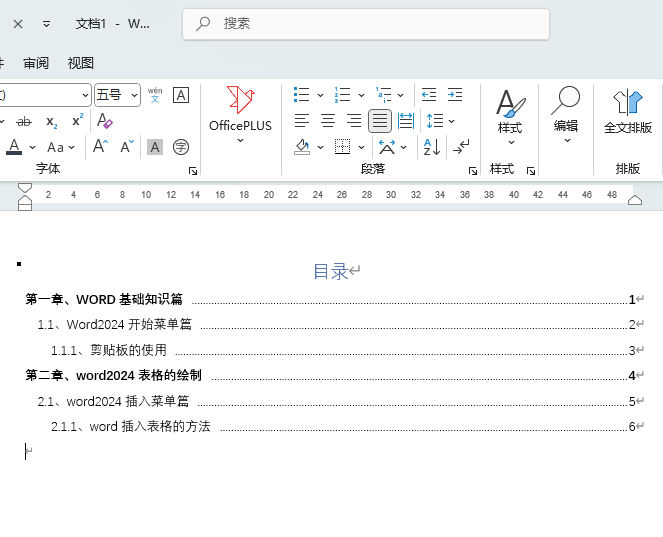Open Asian layout dropdown arrow

point(404,147)
